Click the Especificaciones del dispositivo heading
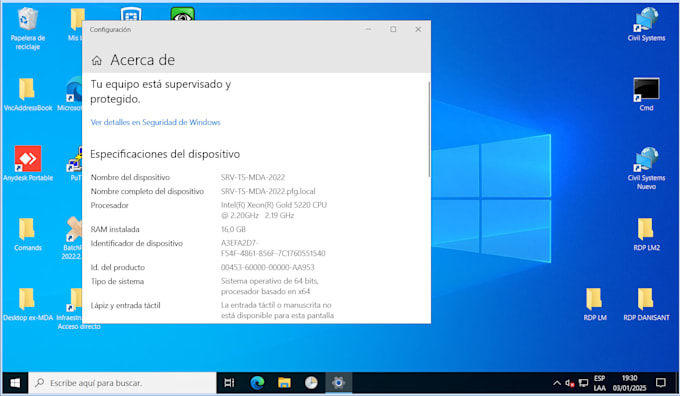 [165, 154]
